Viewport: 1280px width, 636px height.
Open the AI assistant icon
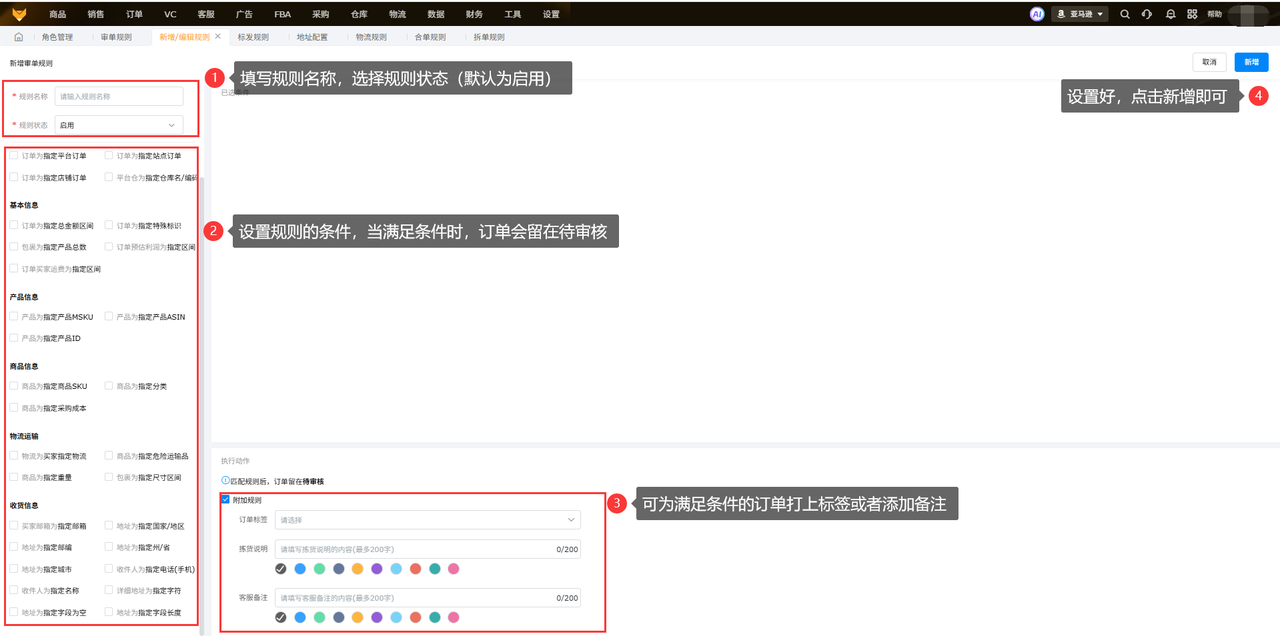coord(1037,14)
